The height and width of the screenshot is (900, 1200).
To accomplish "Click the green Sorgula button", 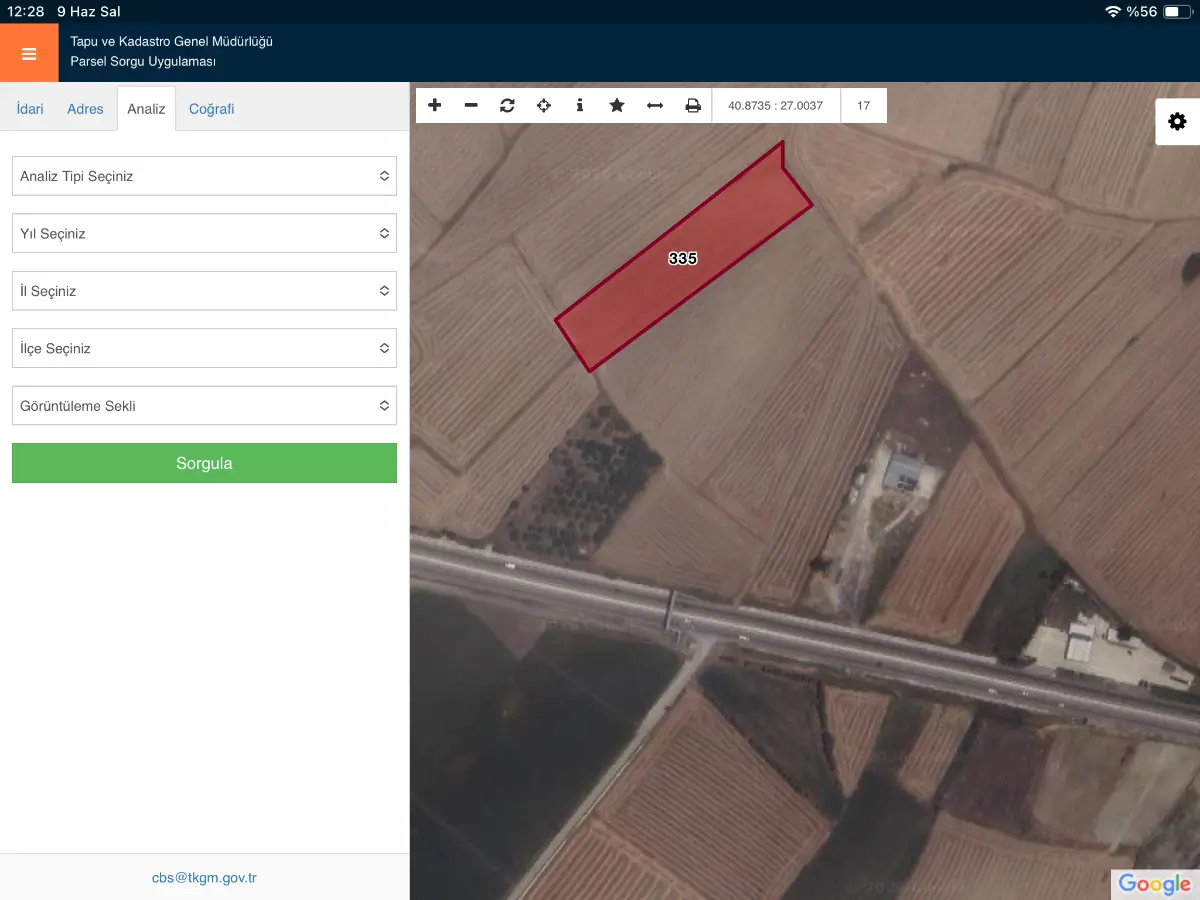I will click(204, 463).
